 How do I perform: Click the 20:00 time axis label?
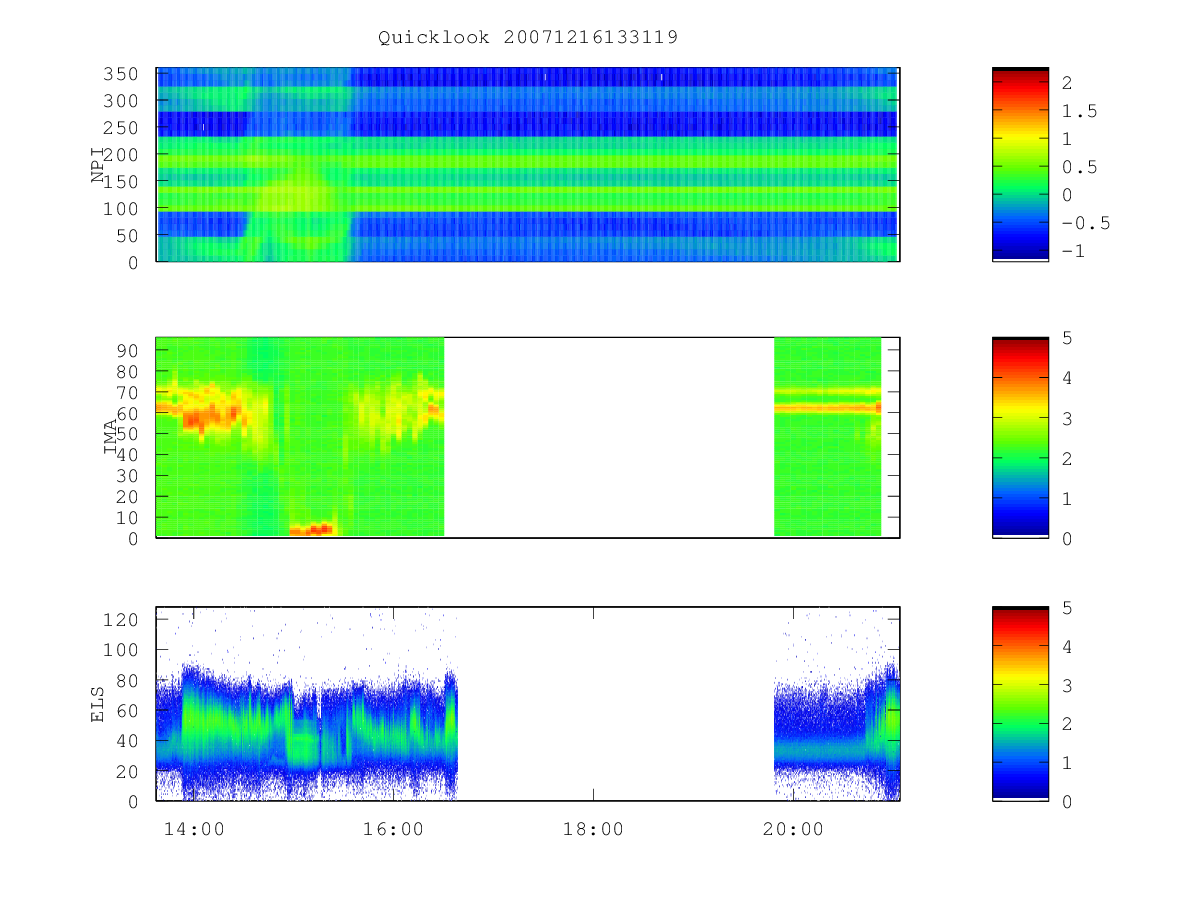(x=793, y=829)
